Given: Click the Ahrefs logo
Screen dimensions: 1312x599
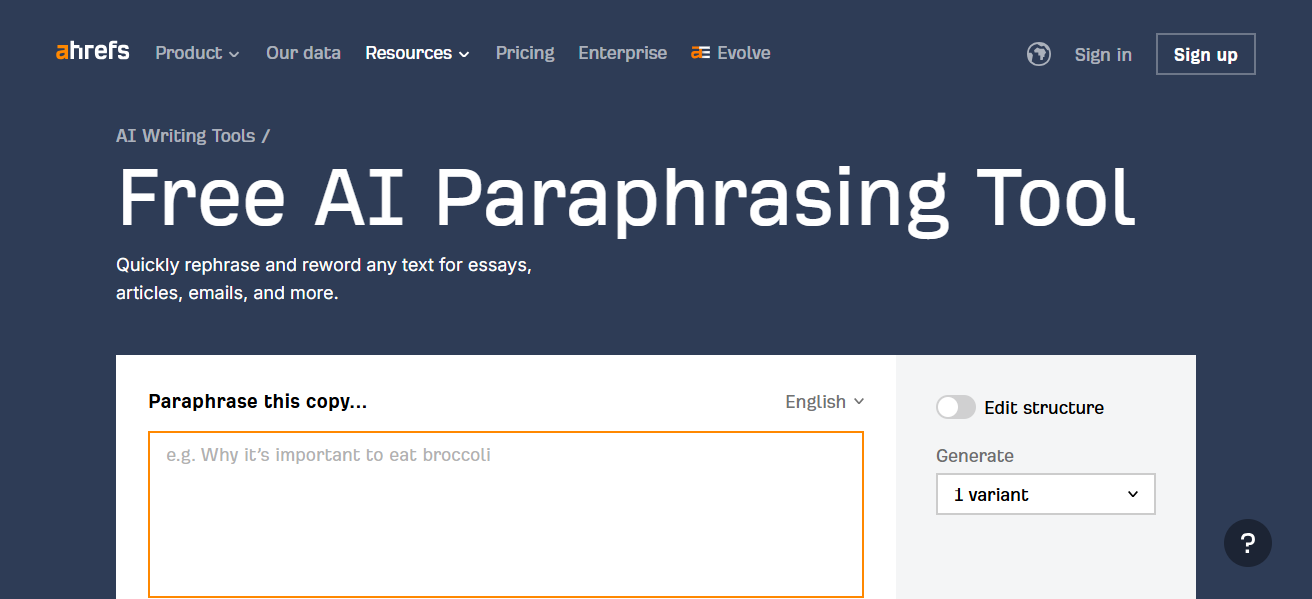Looking at the screenshot, I should coord(93,52).
